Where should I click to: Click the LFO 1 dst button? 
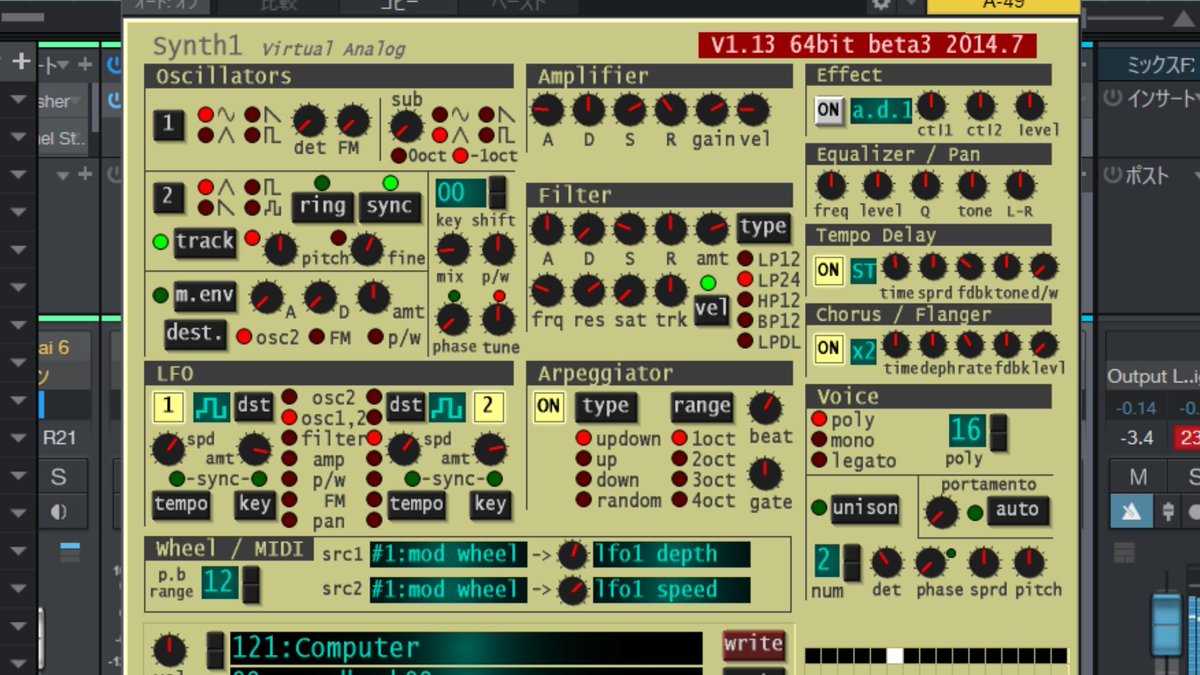[x=254, y=406]
